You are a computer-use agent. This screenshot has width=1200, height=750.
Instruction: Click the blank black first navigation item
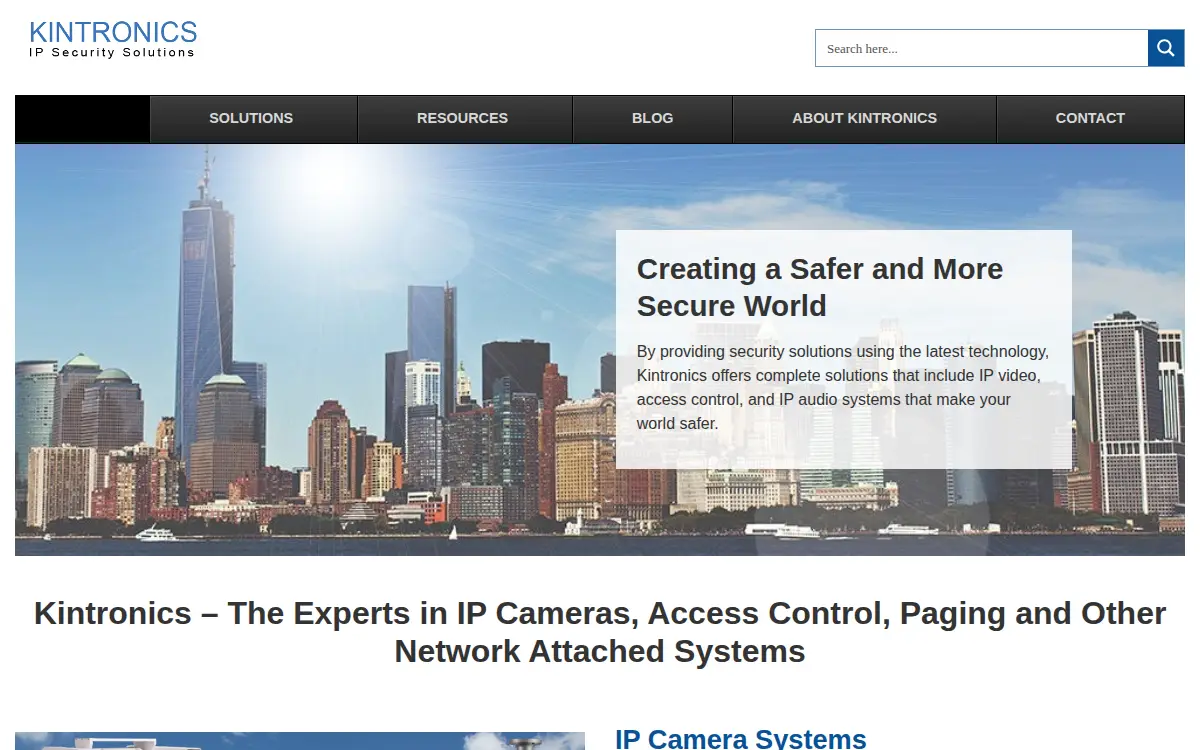[82, 118]
